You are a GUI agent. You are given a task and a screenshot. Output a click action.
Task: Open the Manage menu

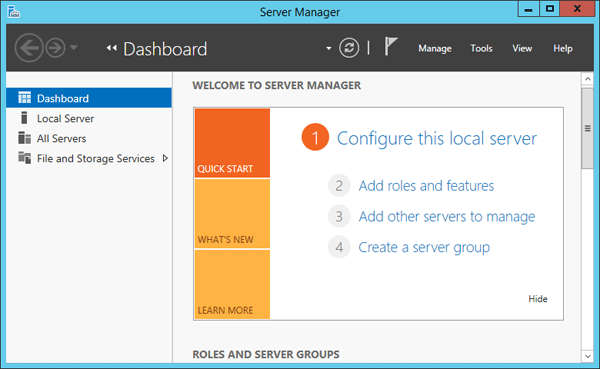click(x=435, y=49)
